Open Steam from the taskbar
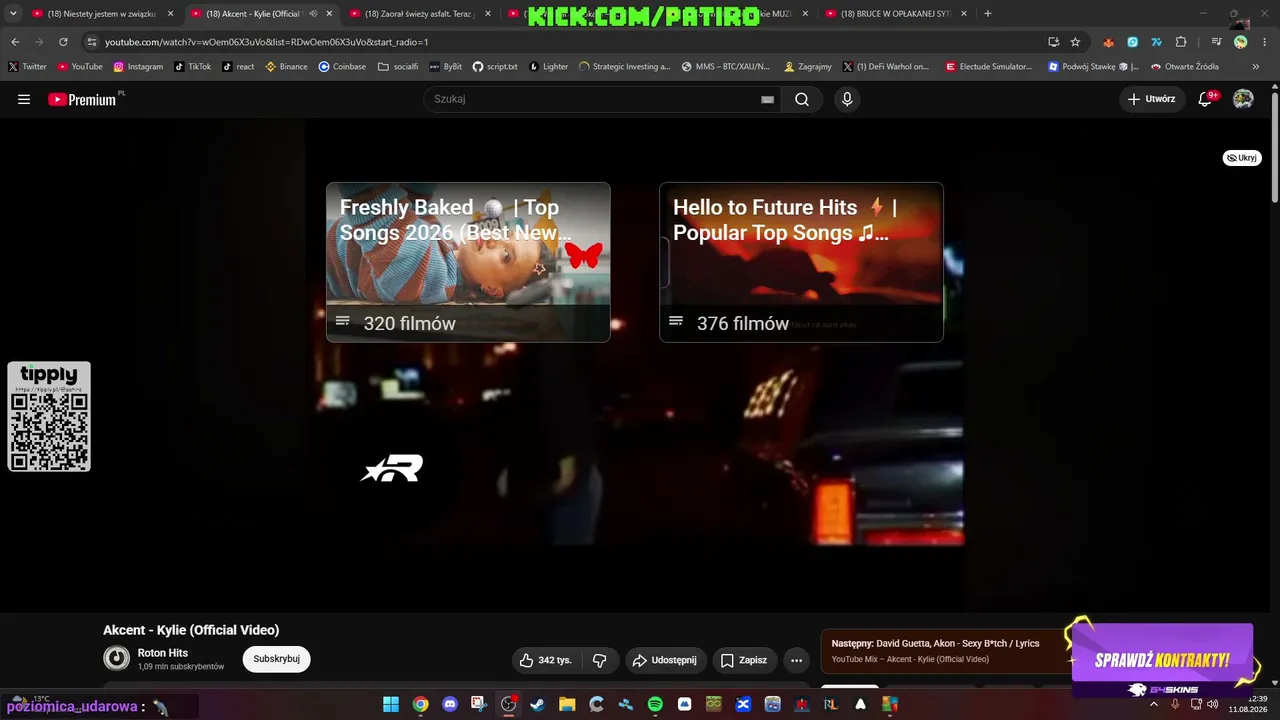This screenshot has width=1280, height=720. (x=538, y=705)
